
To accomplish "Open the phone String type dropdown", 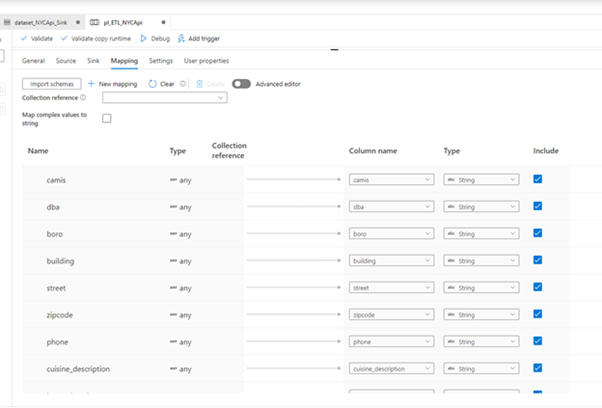I will pyautogui.click(x=481, y=342).
